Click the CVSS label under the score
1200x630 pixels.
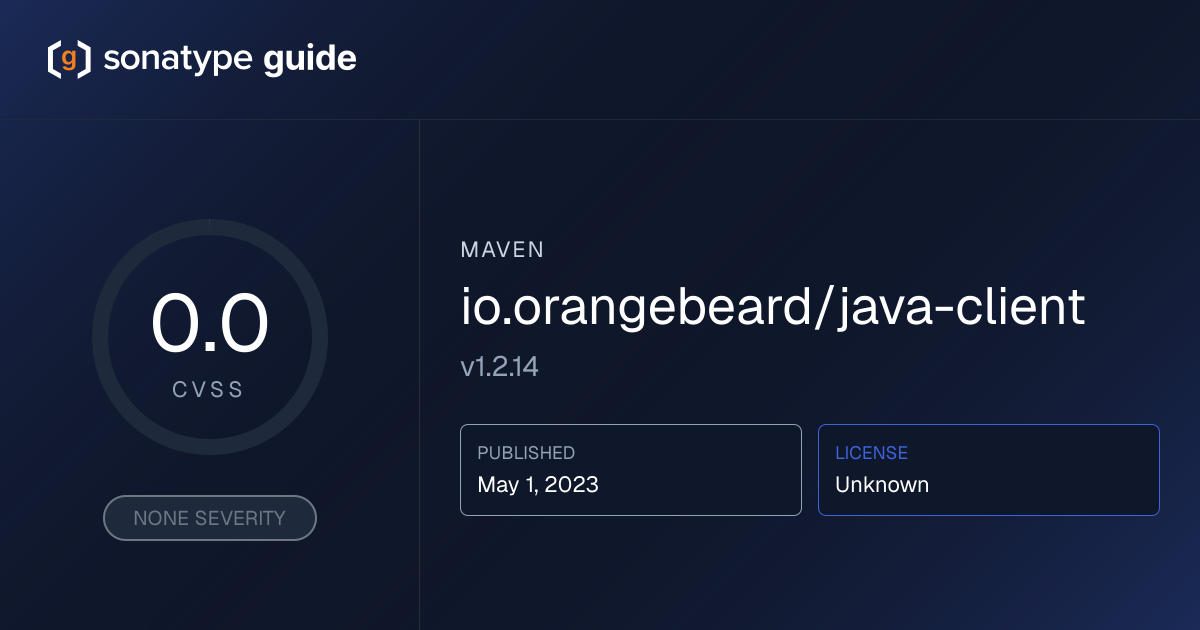209,390
